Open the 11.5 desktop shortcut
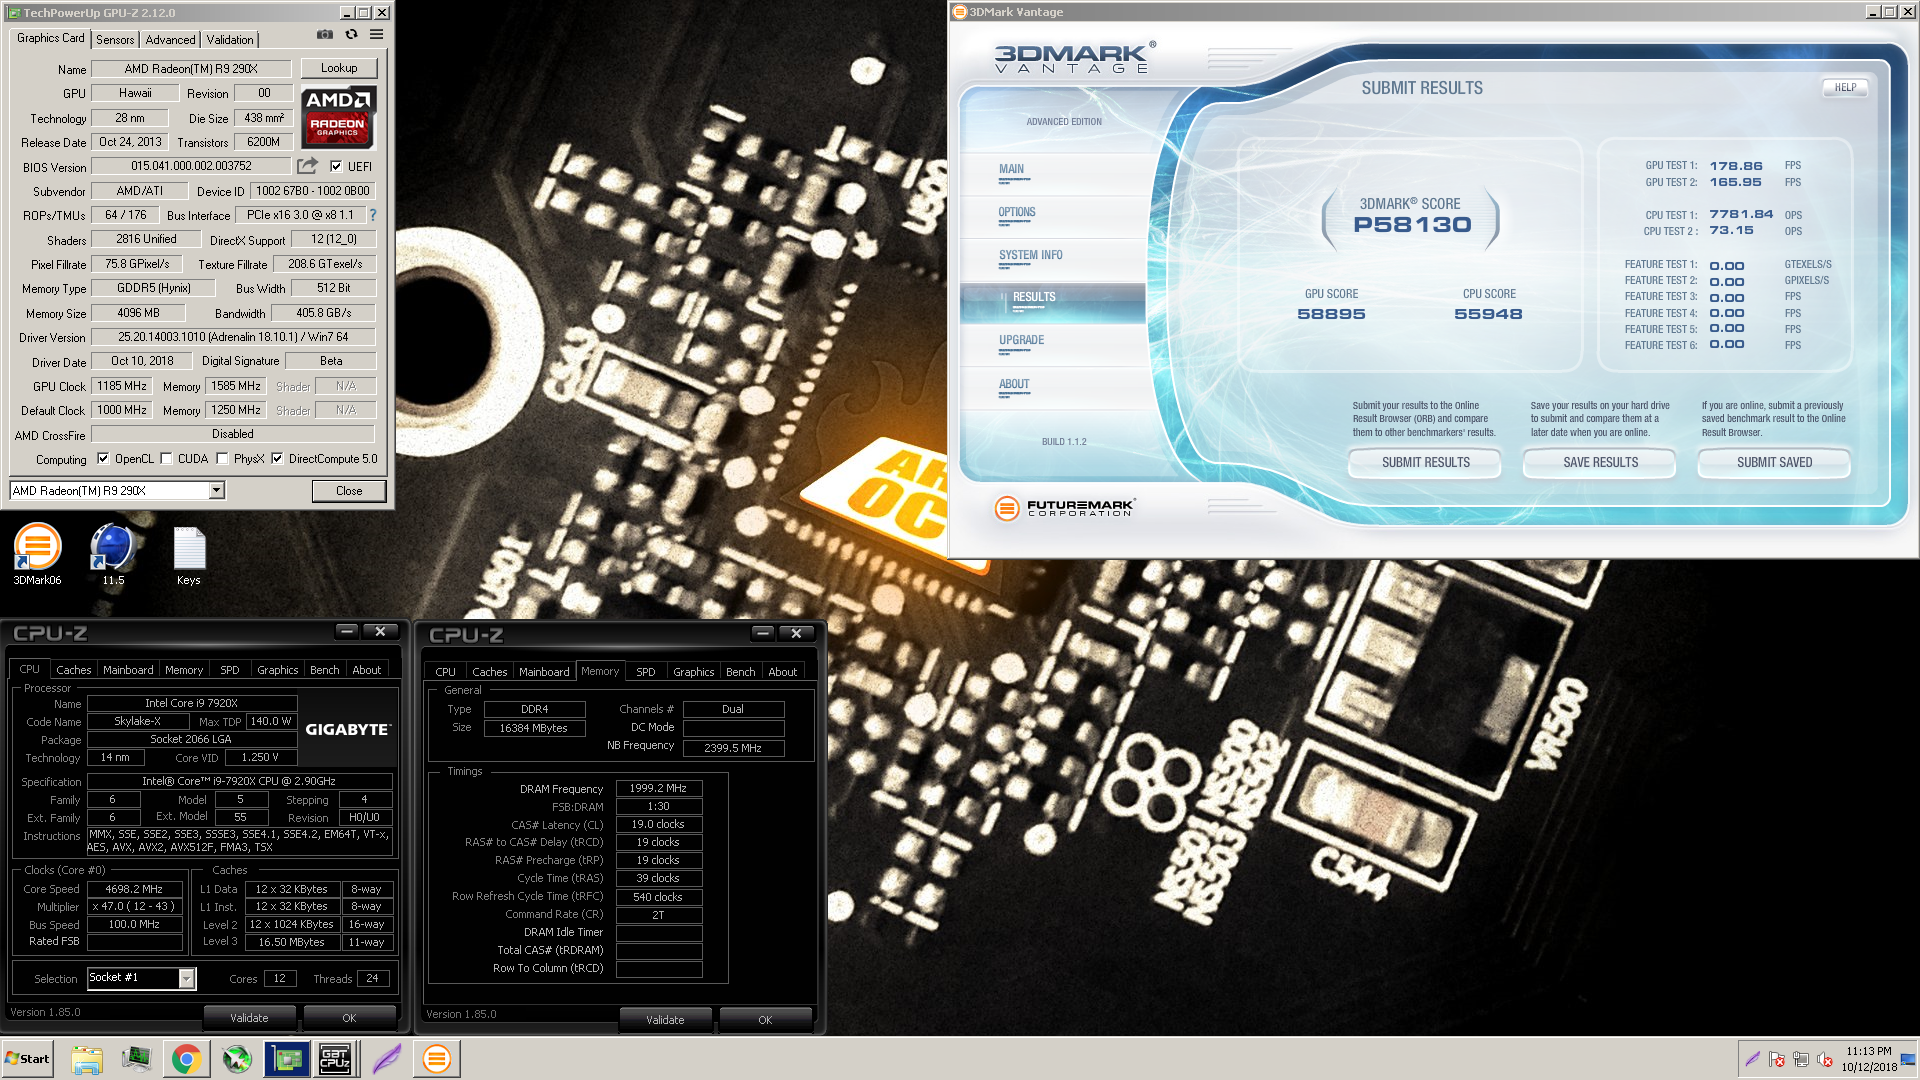The width and height of the screenshot is (1920, 1080). (113, 555)
